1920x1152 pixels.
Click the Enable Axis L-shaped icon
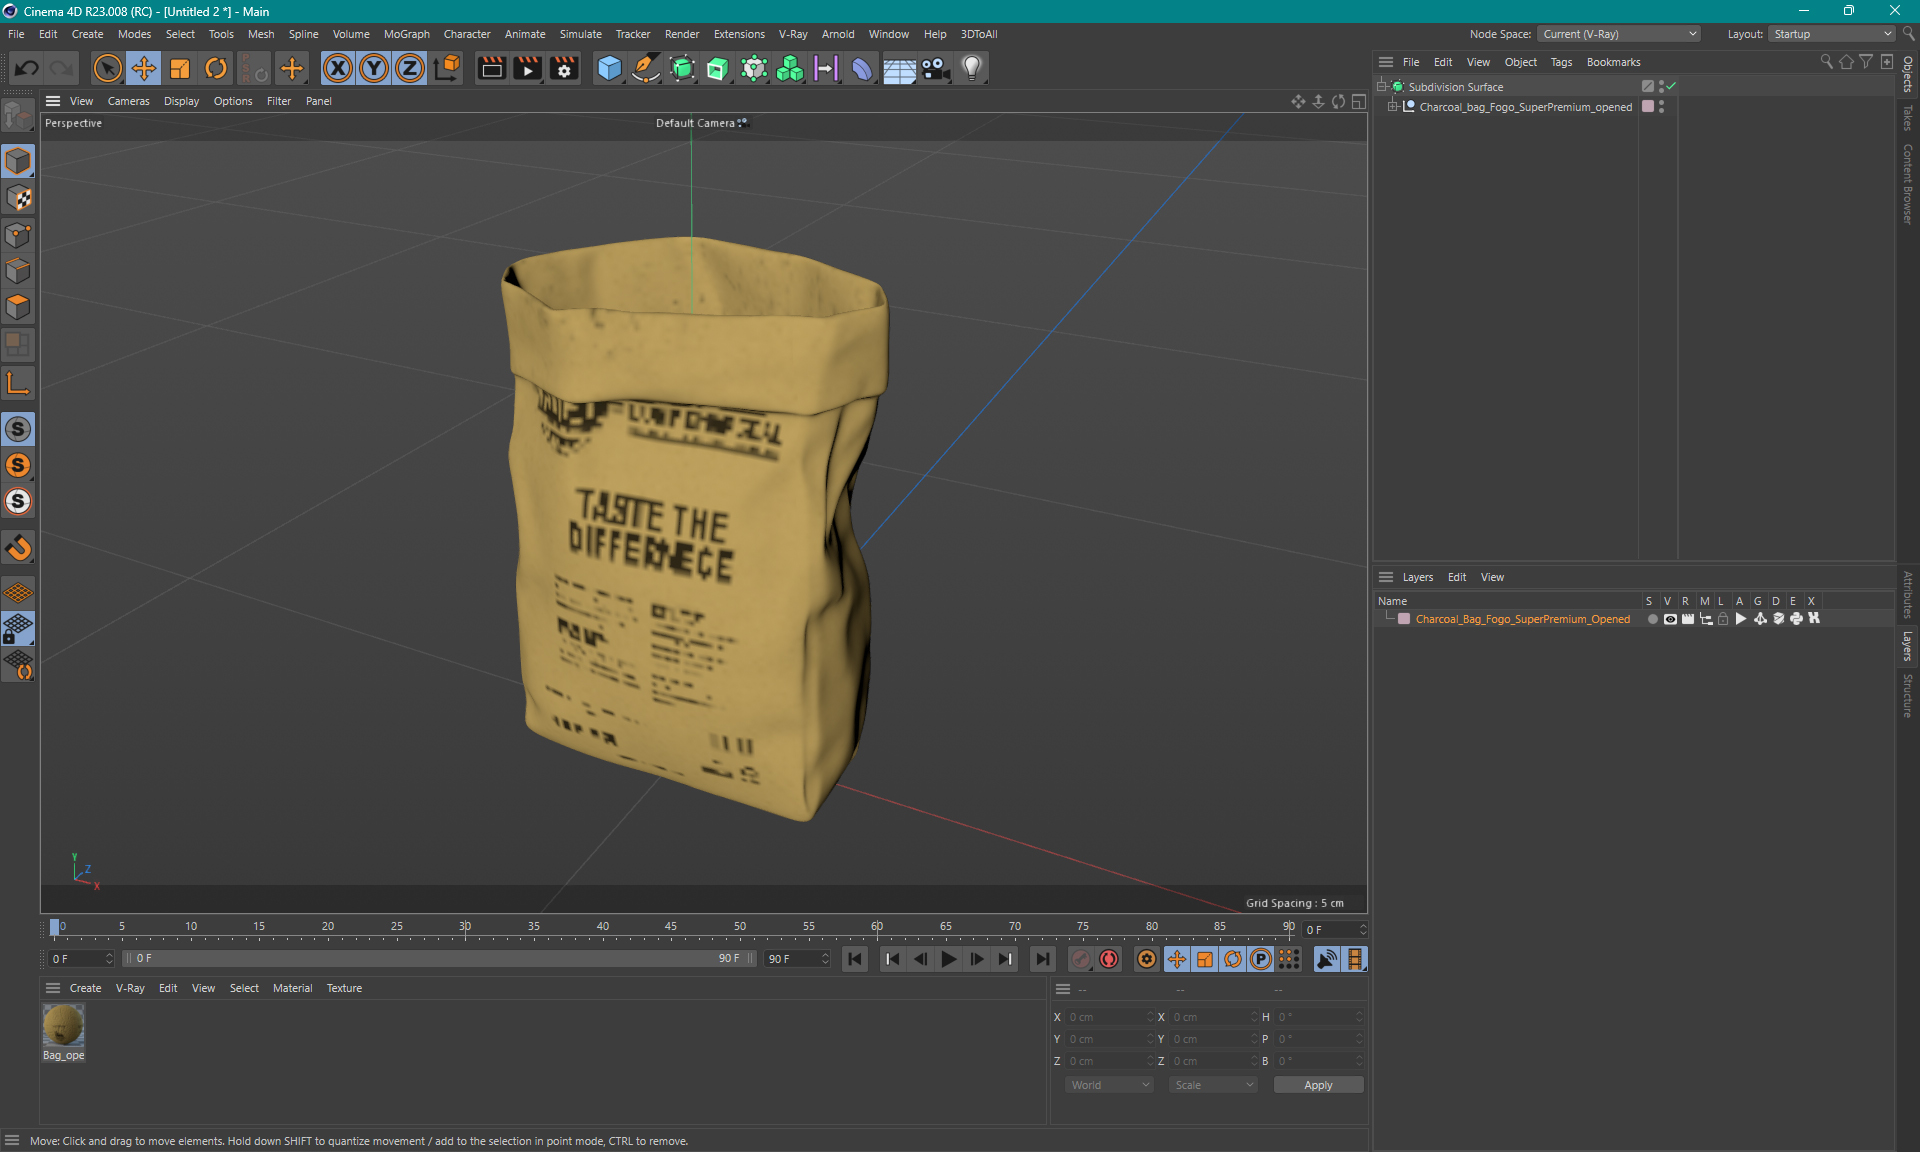(18, 383)
